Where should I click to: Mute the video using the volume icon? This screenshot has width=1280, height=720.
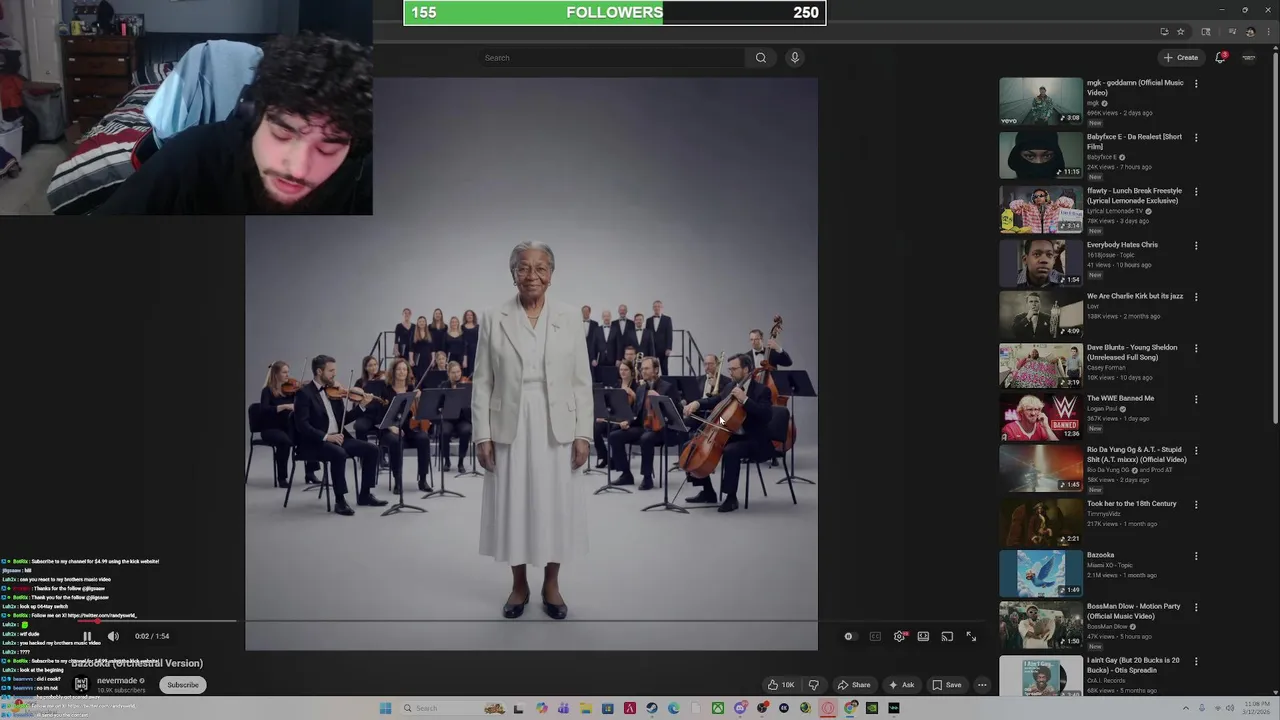click(x=113, y=636)
